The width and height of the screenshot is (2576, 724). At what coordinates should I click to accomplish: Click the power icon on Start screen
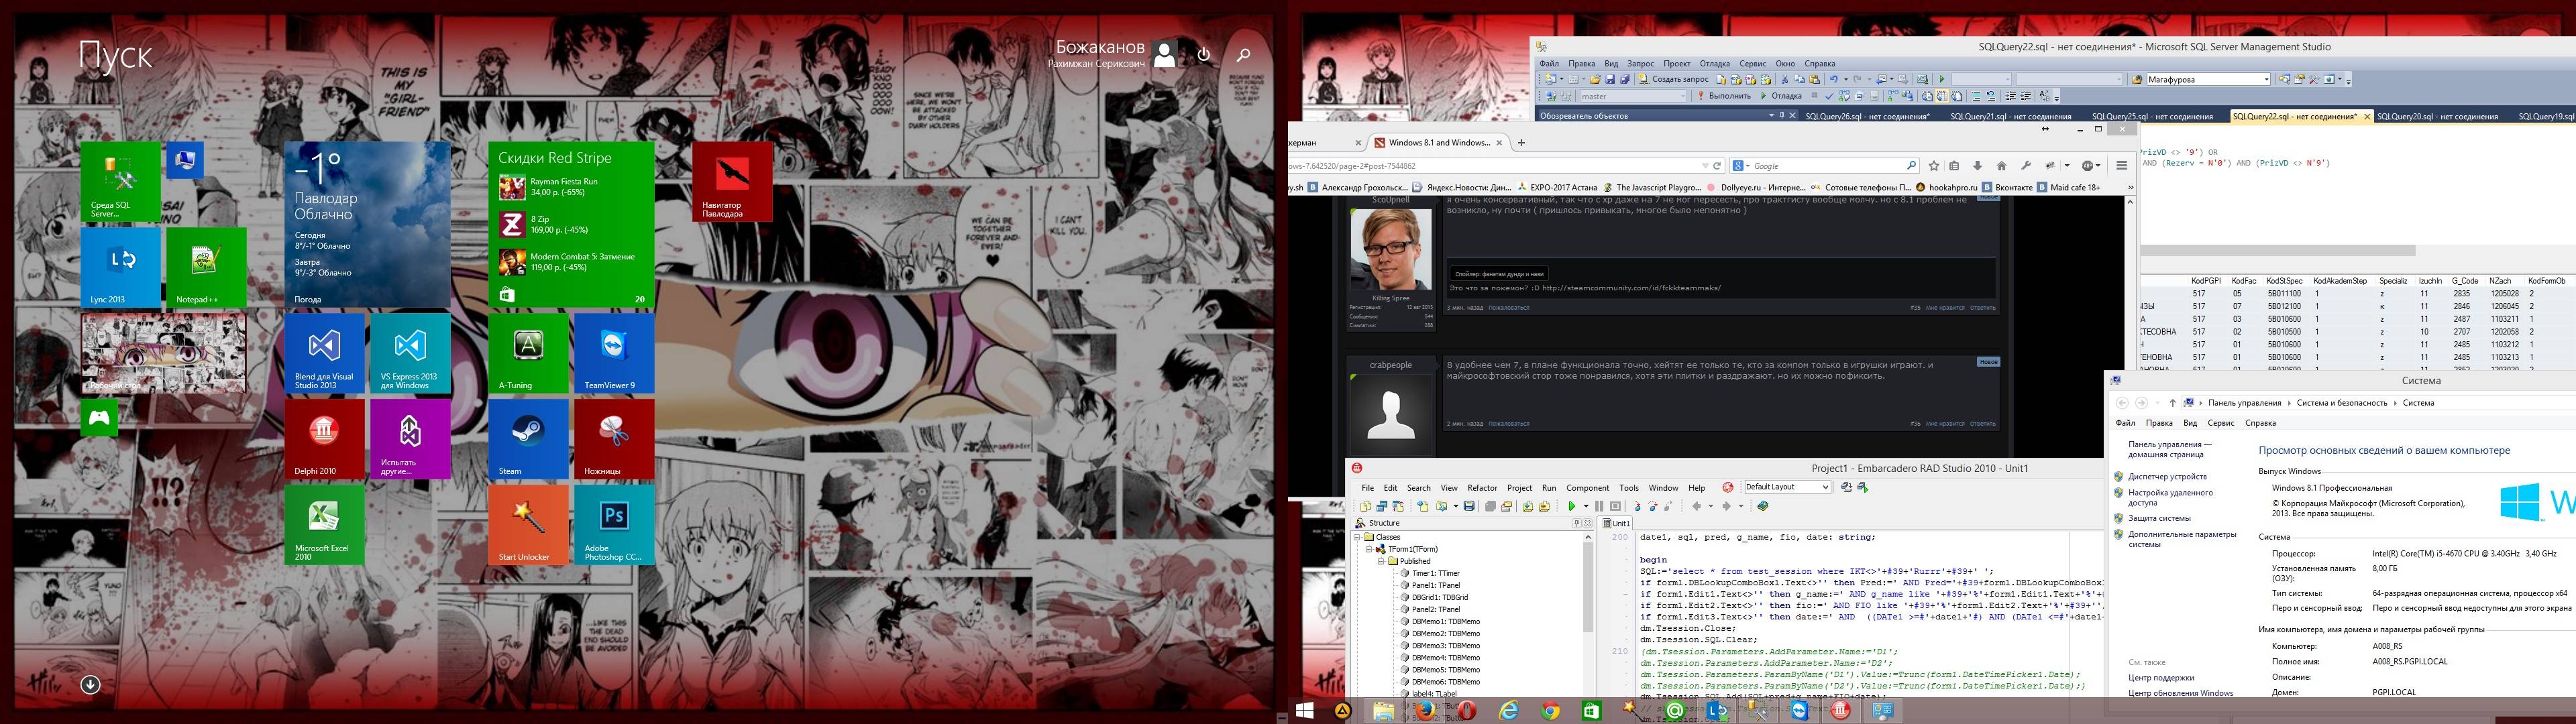[1204, 55]
